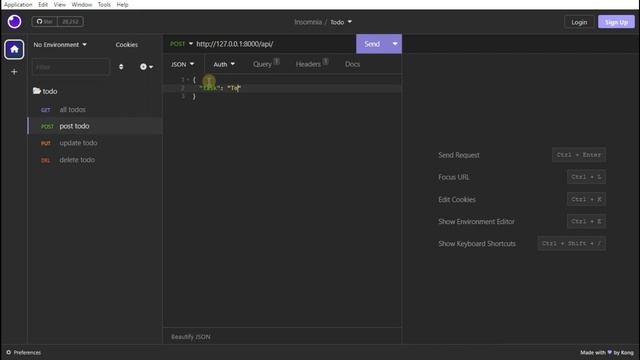Viewport: 640px width, 360px height.
Task: Fold the JSON block at line 1
Action: pyautogui.click(x=188, y=80)
